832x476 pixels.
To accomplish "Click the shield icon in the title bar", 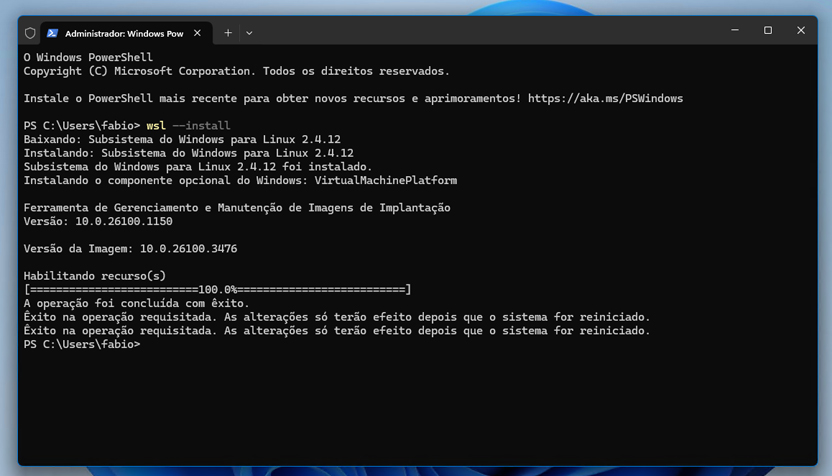I will pos(30,33).
